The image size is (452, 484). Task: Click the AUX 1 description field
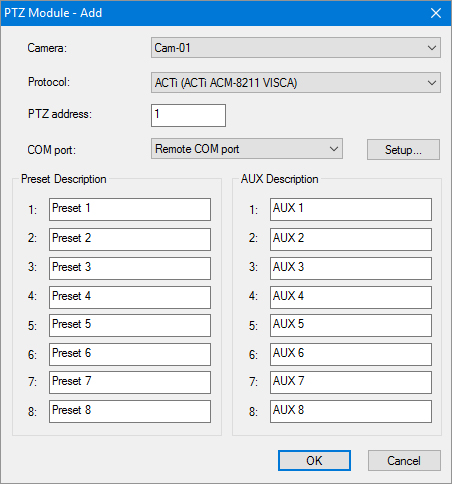[351, 209]
